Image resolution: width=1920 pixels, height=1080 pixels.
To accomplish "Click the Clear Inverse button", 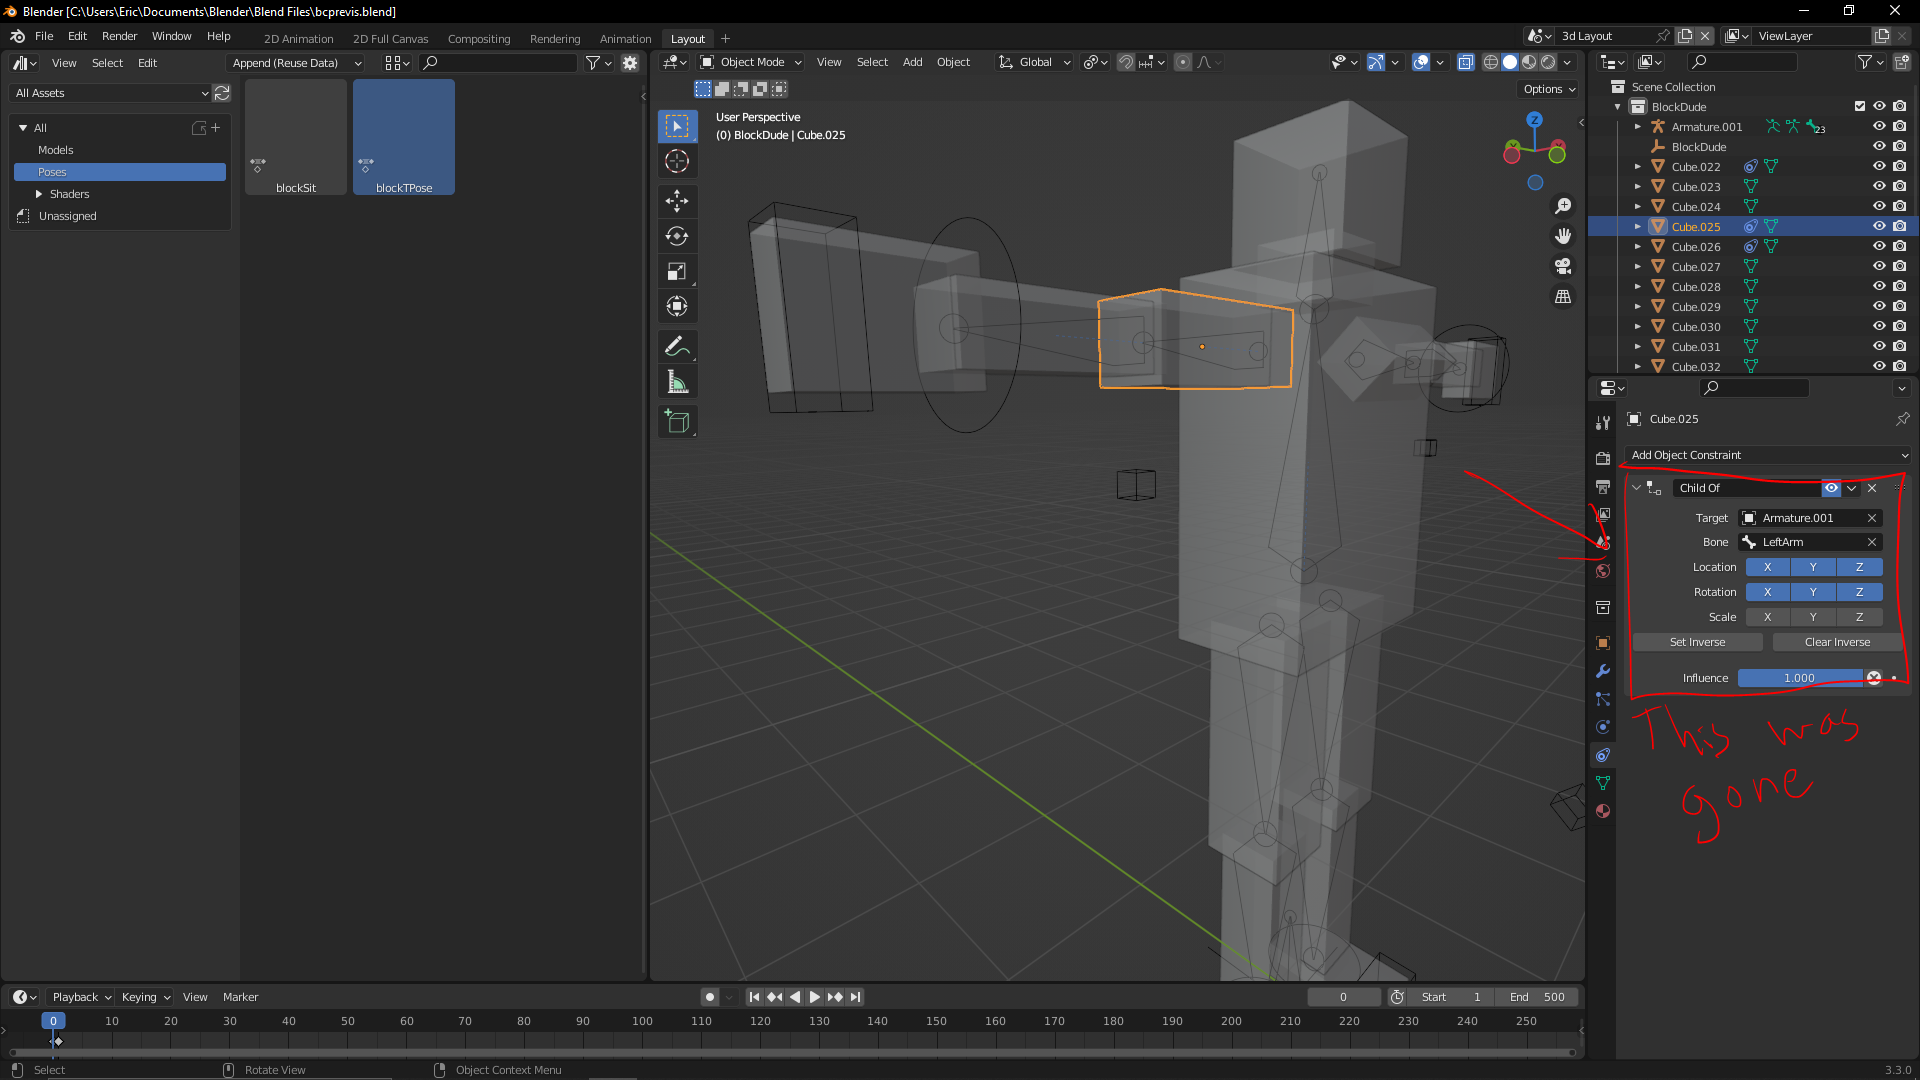I will [x=1837, y=642].
